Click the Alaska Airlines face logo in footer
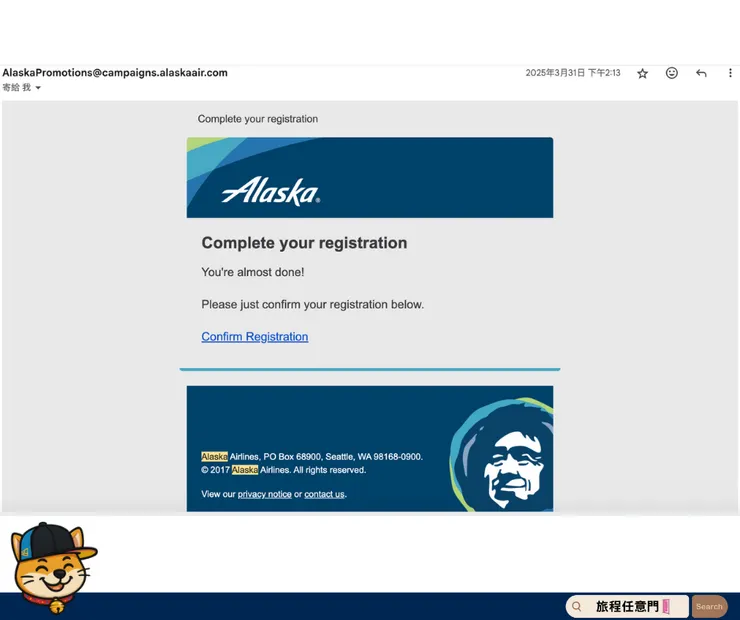This screenshot has height=620, width=740. coord(502,455)
